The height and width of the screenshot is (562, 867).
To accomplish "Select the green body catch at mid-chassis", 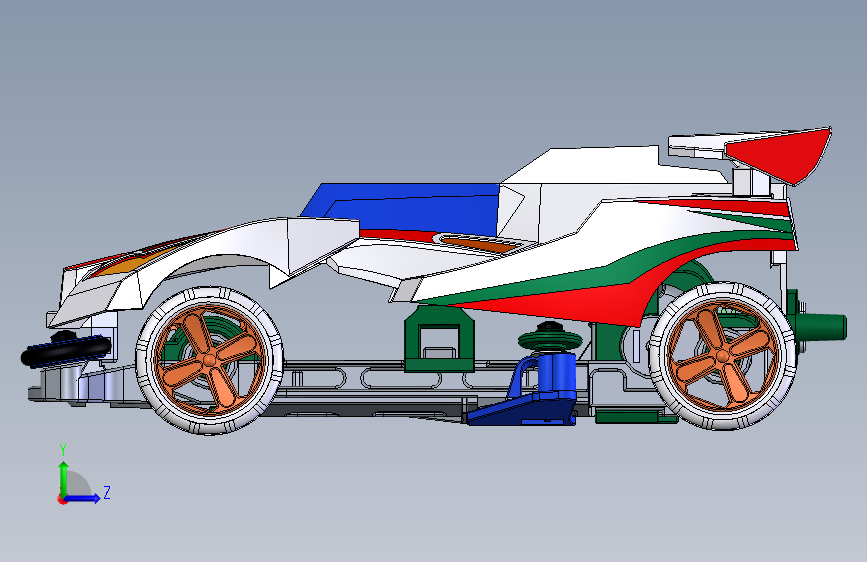I will (439, 340).
